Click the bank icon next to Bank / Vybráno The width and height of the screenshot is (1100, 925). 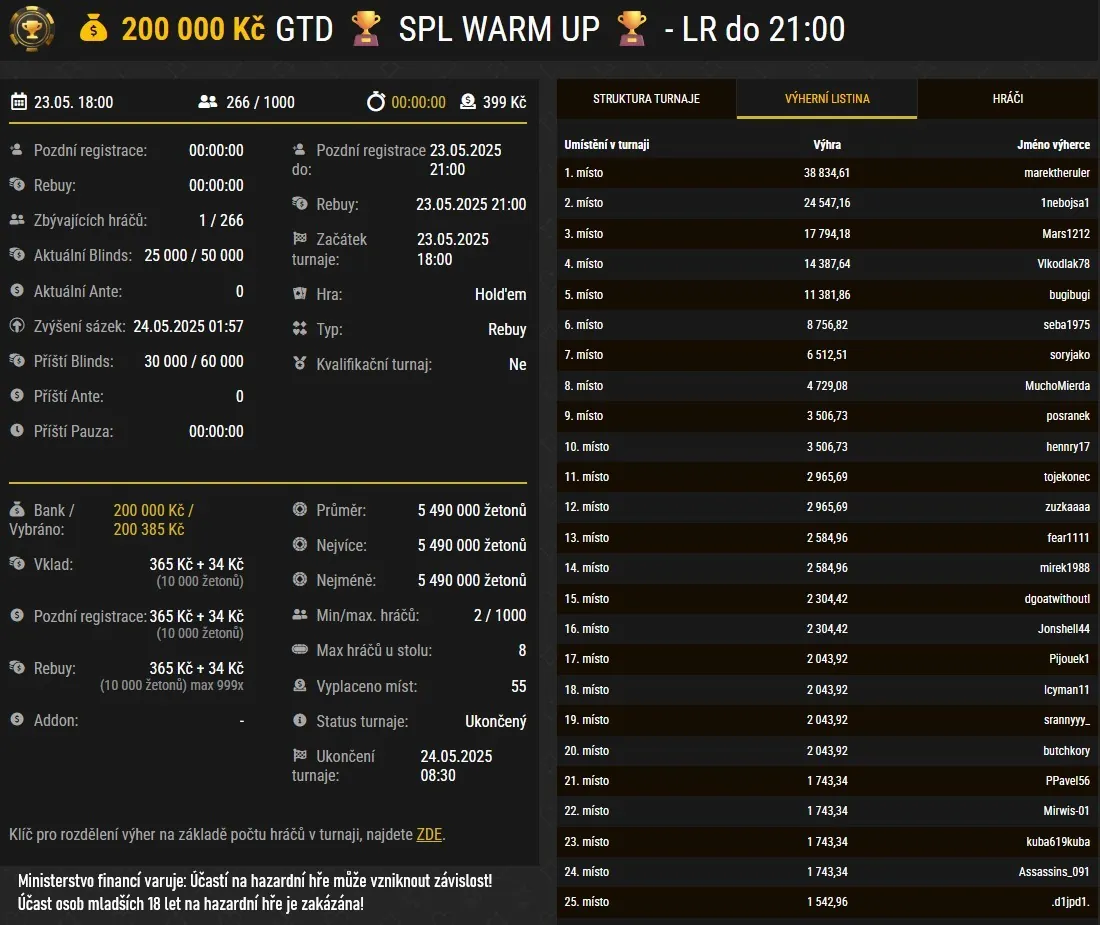(18, 510)
